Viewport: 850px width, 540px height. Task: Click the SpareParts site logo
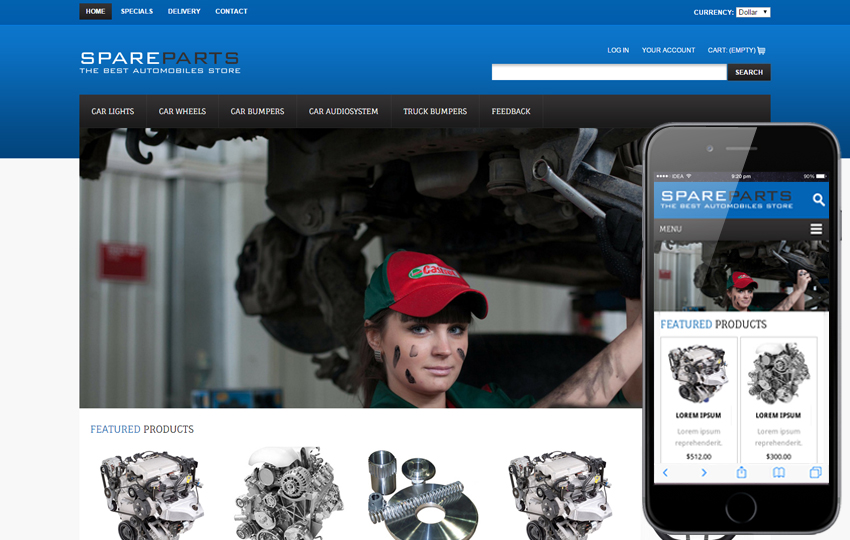tap(160, 62)
